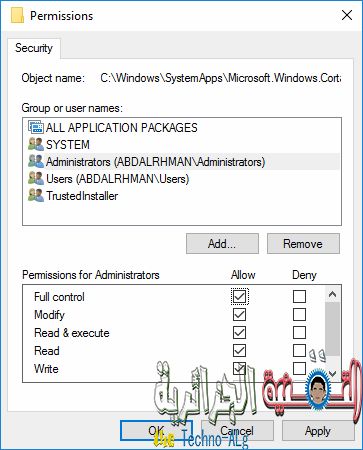Click the Apply button
This screenshot has width=363, height=450.
click(318, 430)
